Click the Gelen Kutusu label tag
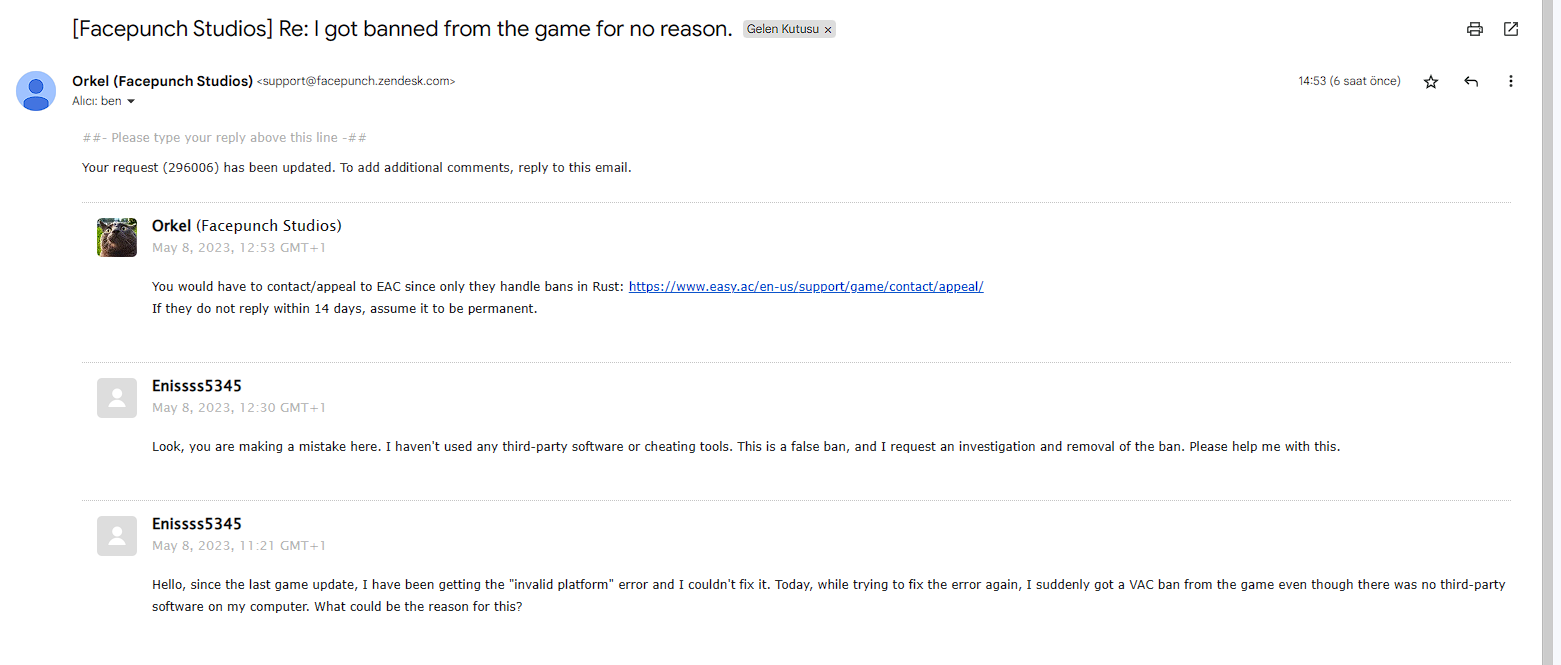 (x=782, y=30)
